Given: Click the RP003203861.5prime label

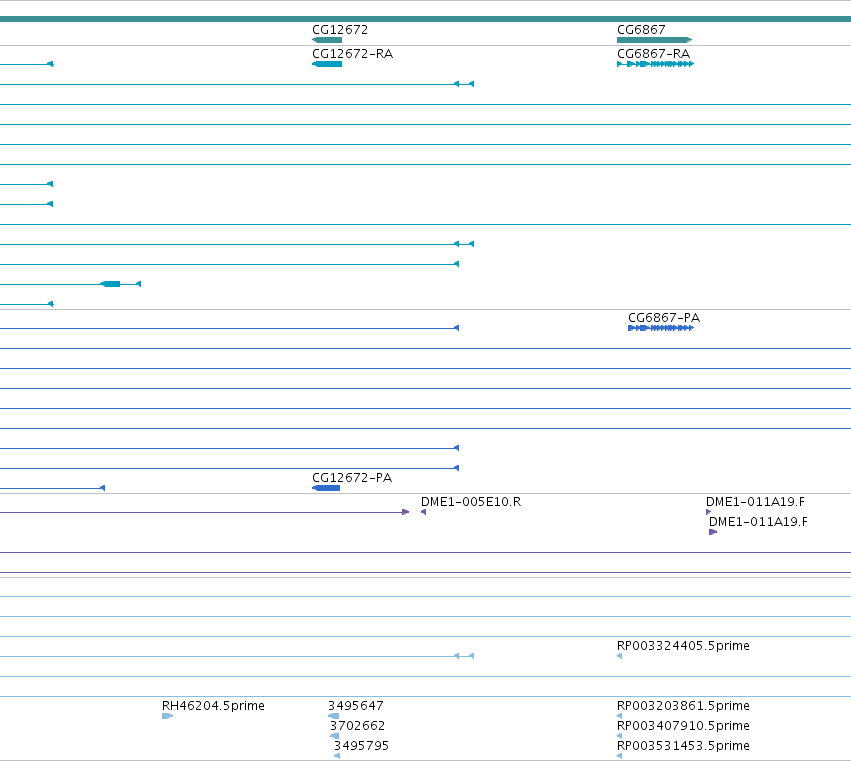Looking at the screenshot, I should (683, 706).
